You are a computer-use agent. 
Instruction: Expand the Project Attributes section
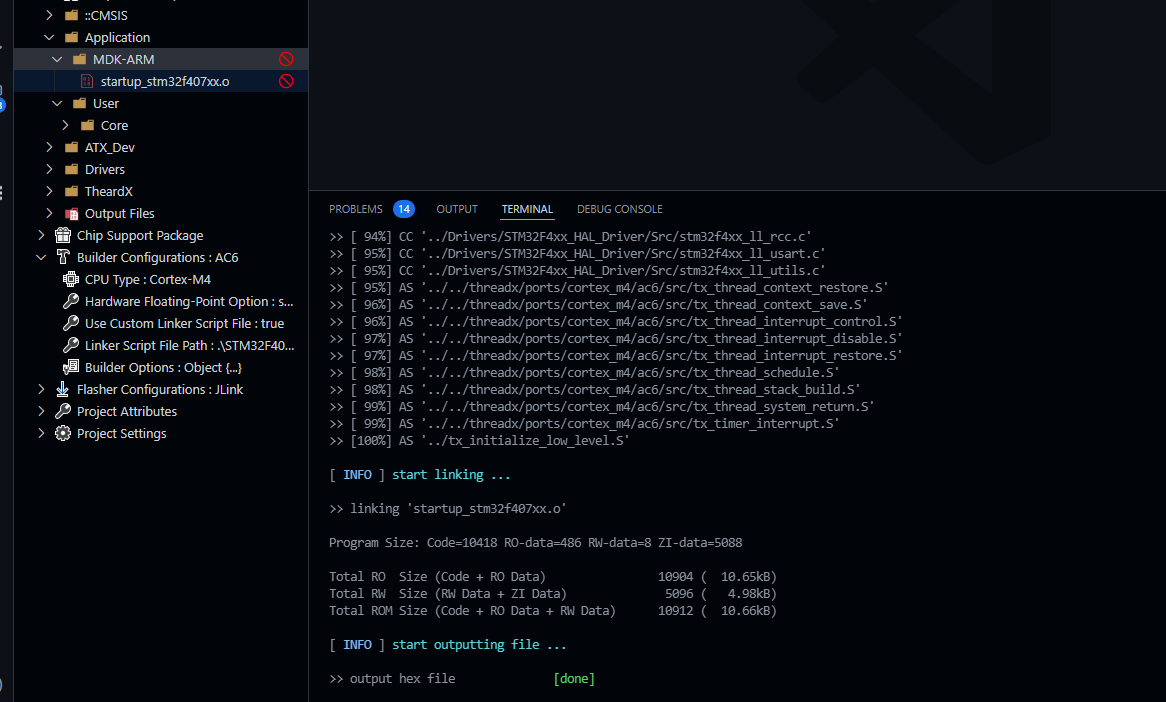pos(41,411)
